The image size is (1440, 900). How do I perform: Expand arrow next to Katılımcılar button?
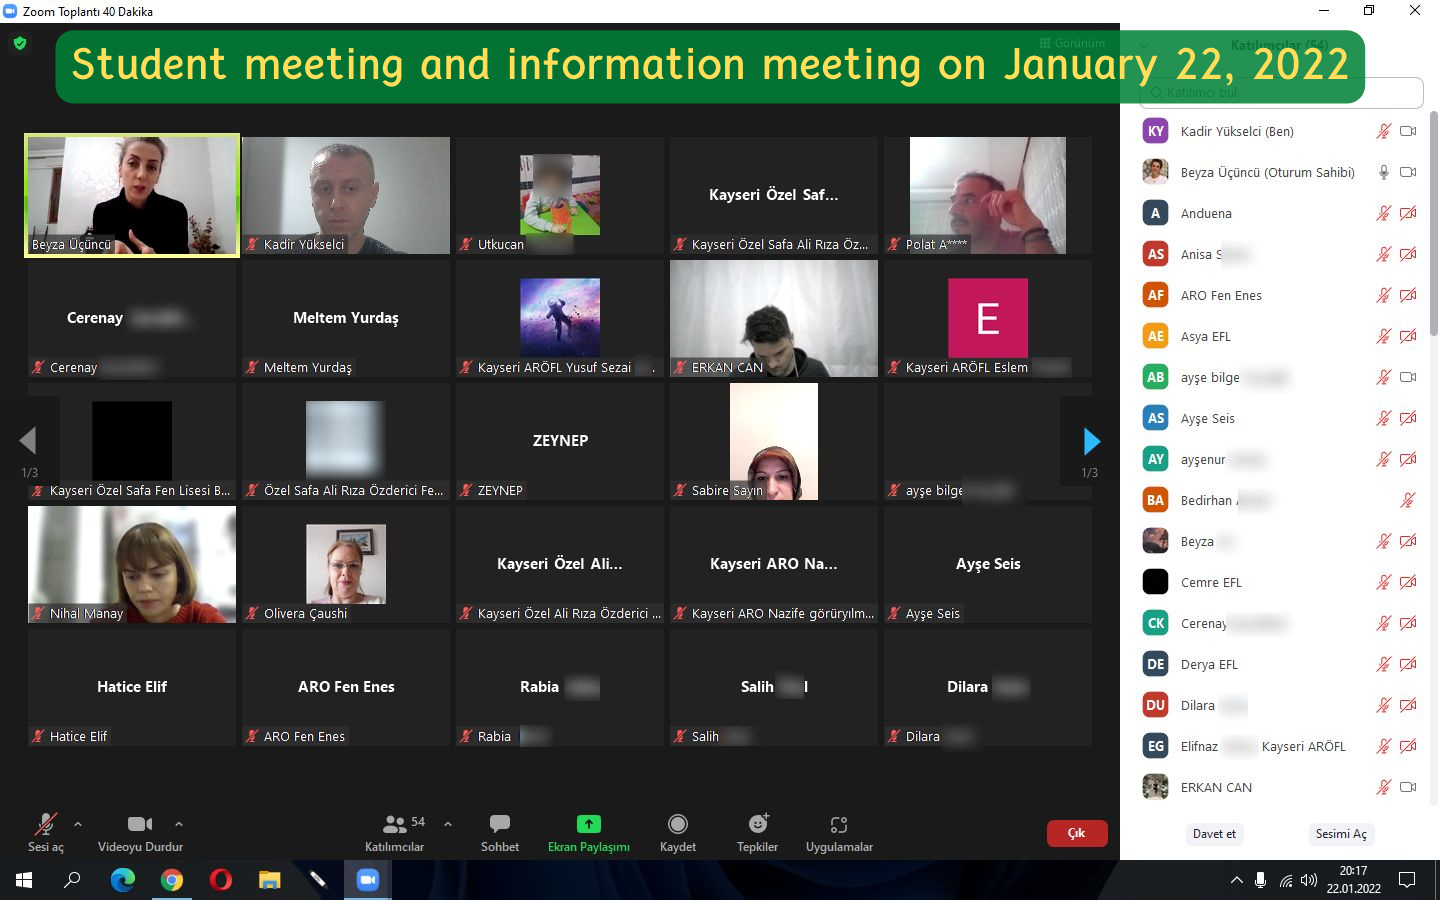448,824
